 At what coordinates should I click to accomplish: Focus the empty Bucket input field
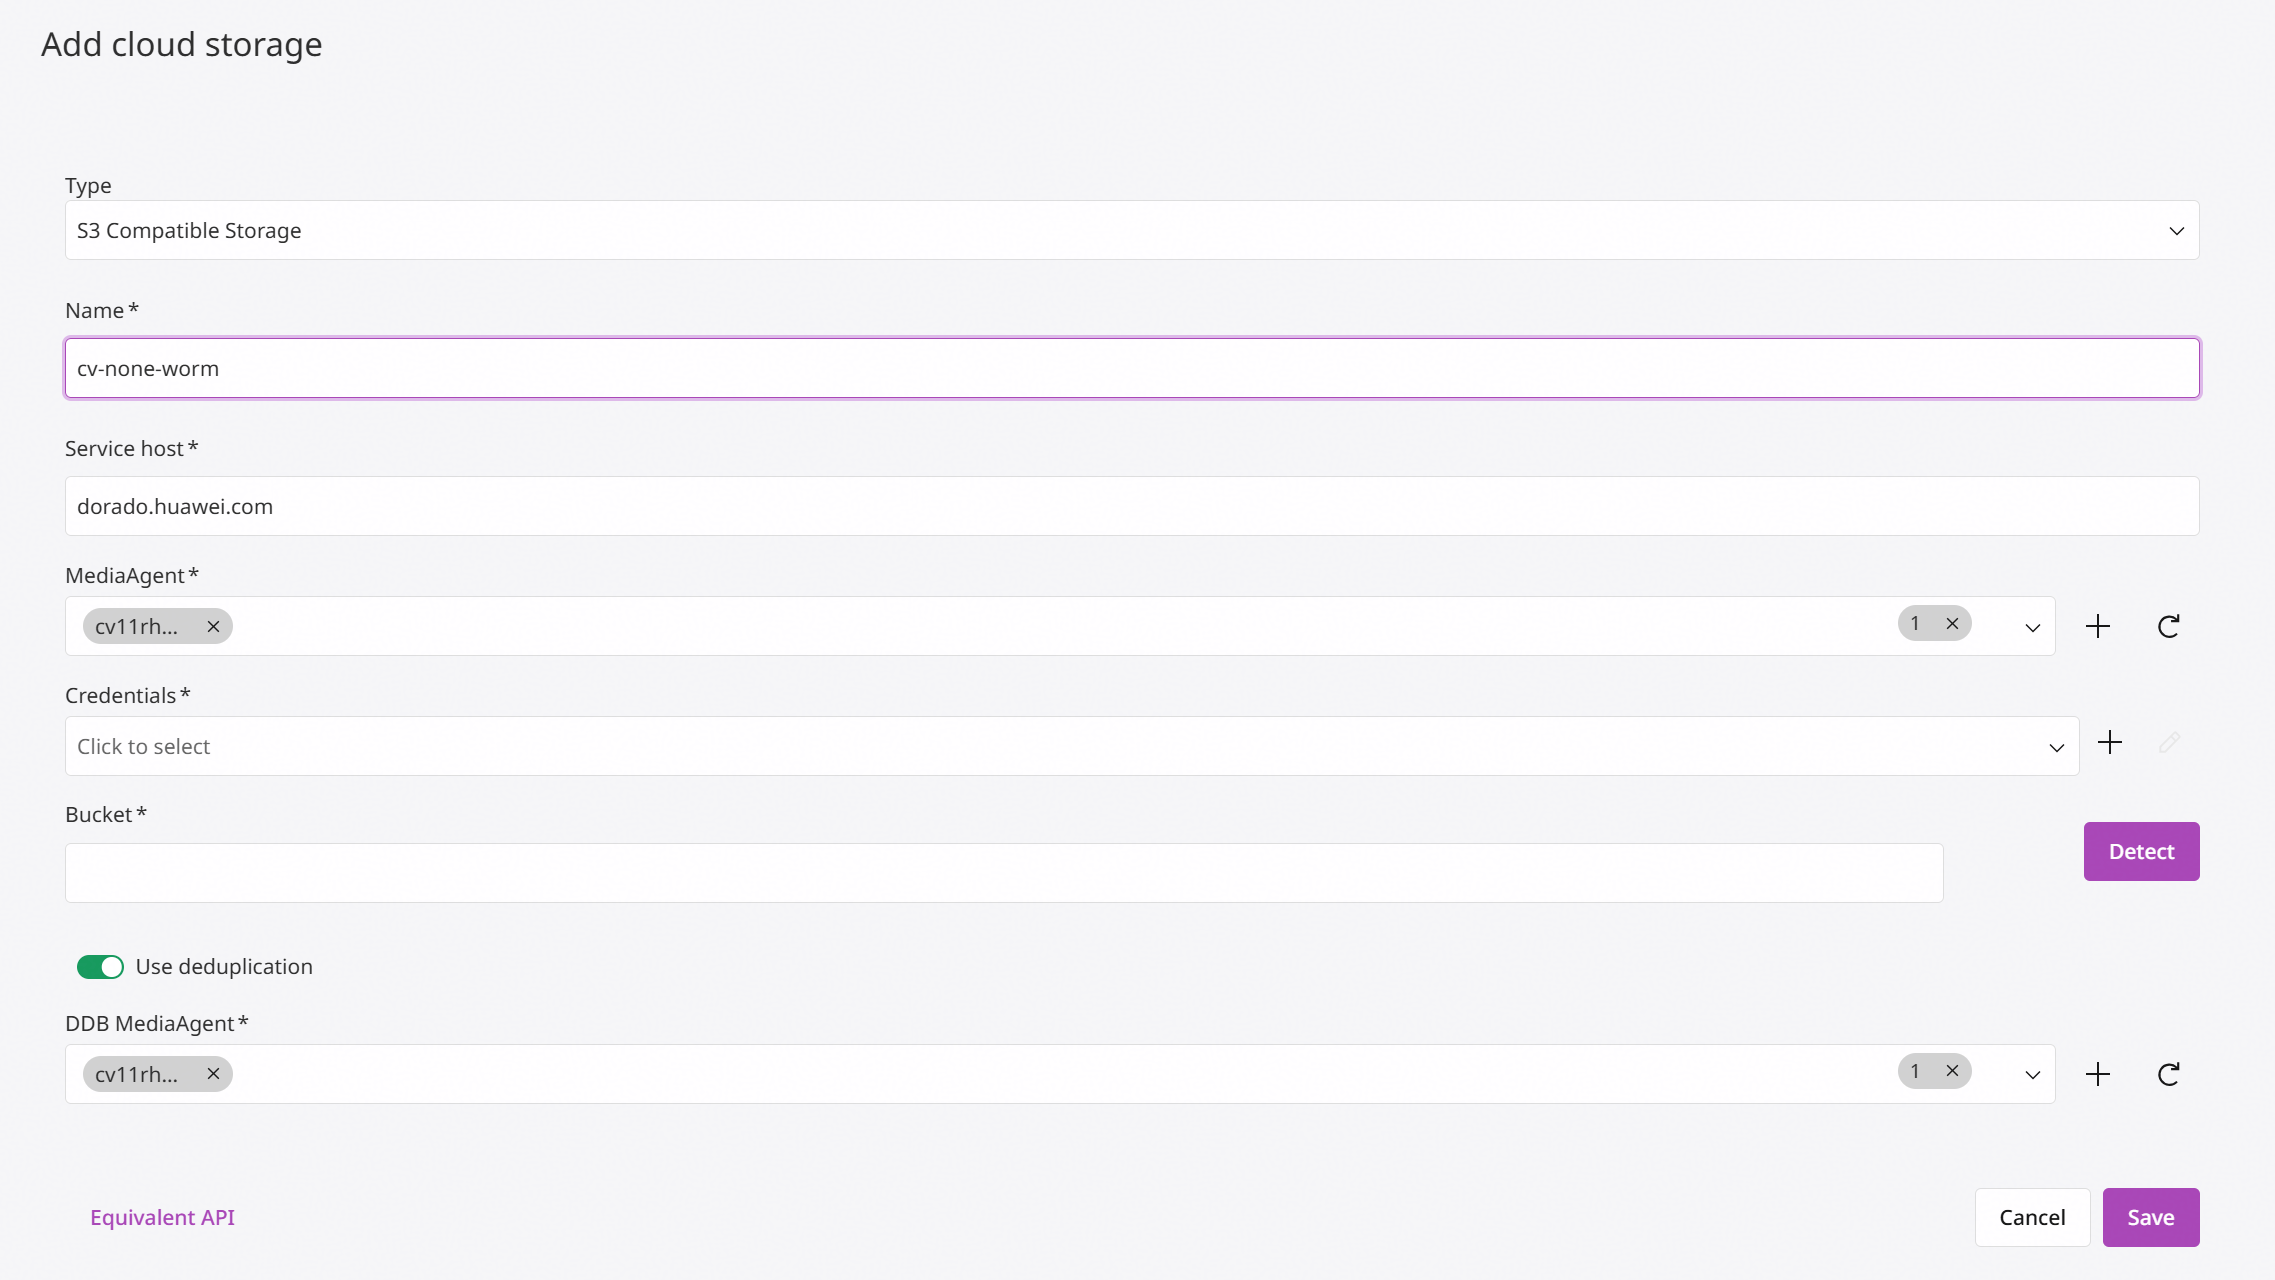[x=1004, y=873]
